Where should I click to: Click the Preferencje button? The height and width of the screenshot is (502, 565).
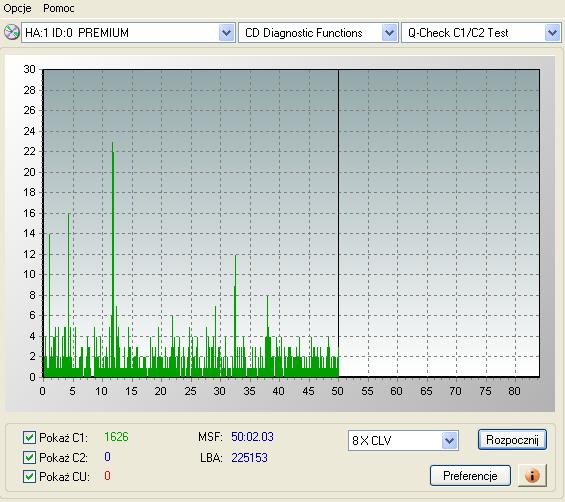click(x=470, y=476)
